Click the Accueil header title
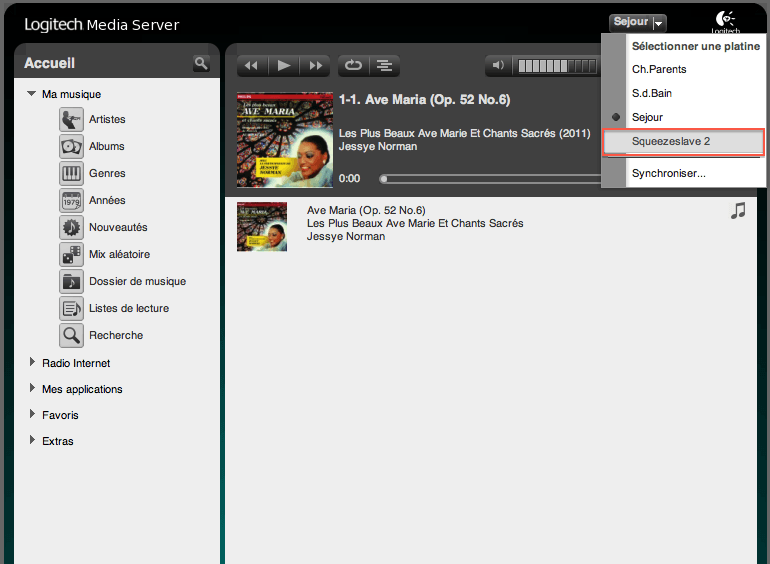 coord(50,63)
